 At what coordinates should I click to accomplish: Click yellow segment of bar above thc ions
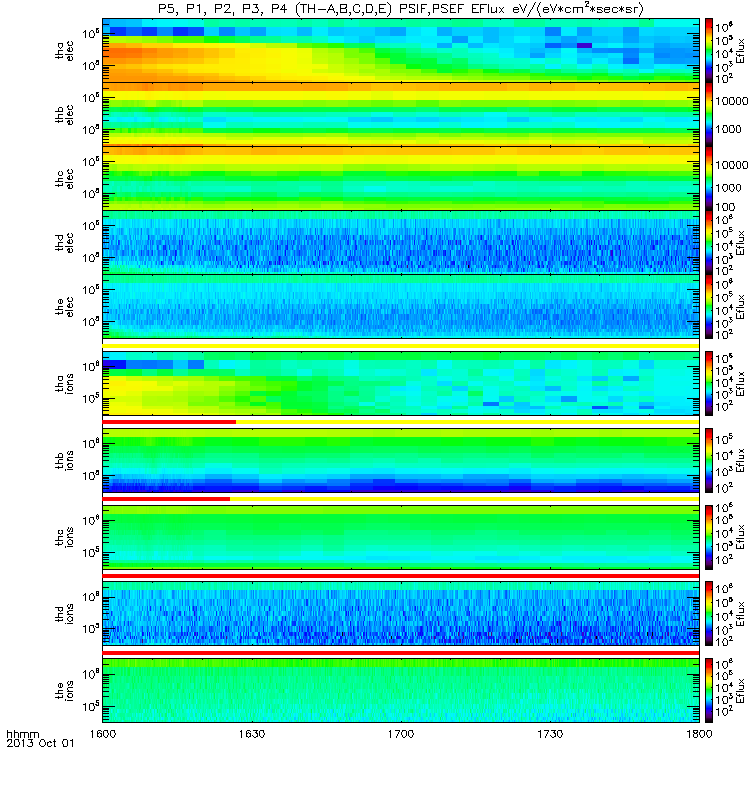(465, 498)
